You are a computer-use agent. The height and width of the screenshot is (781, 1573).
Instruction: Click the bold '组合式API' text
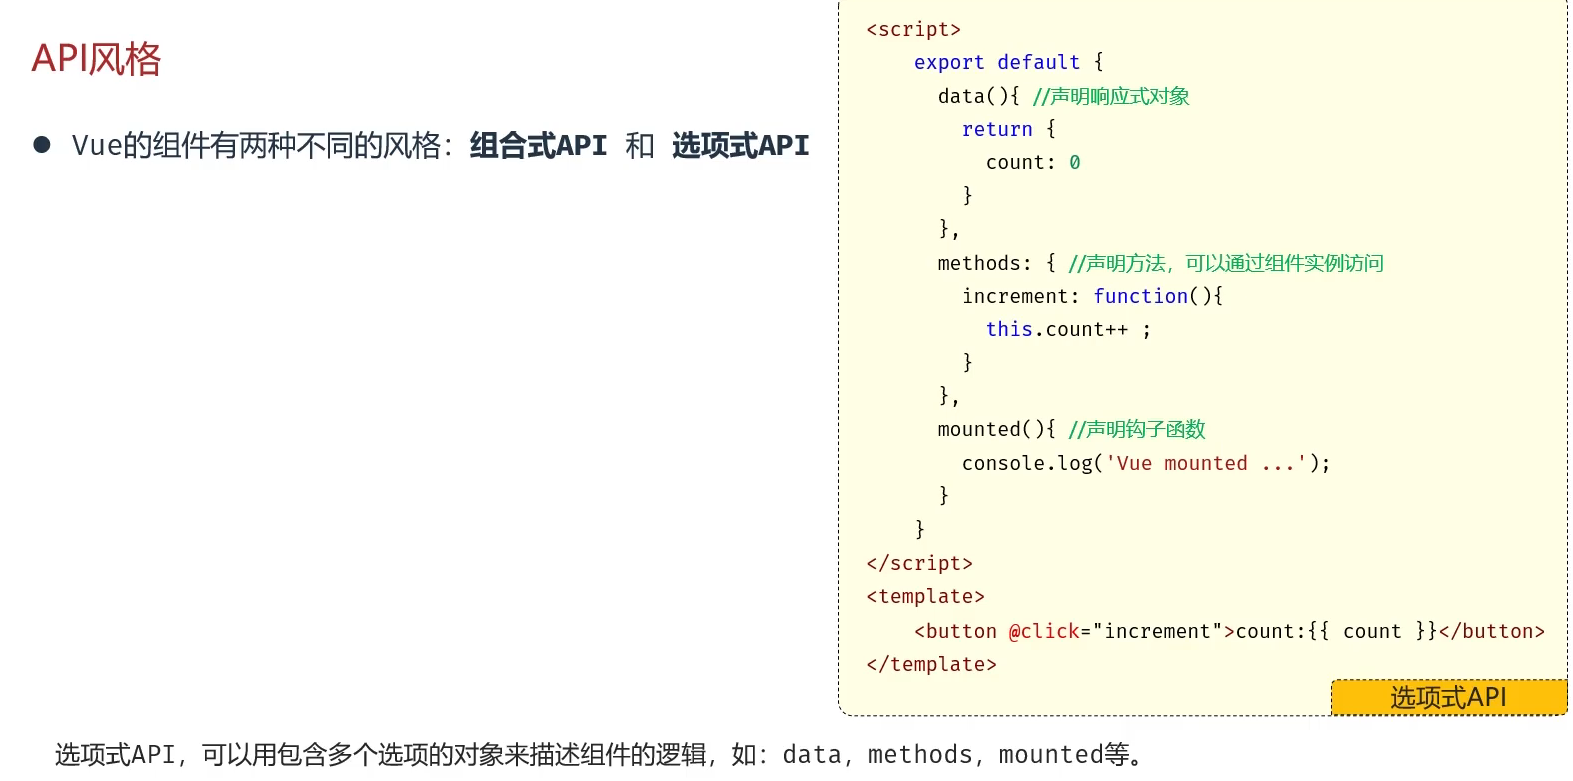tap(538, 146)
